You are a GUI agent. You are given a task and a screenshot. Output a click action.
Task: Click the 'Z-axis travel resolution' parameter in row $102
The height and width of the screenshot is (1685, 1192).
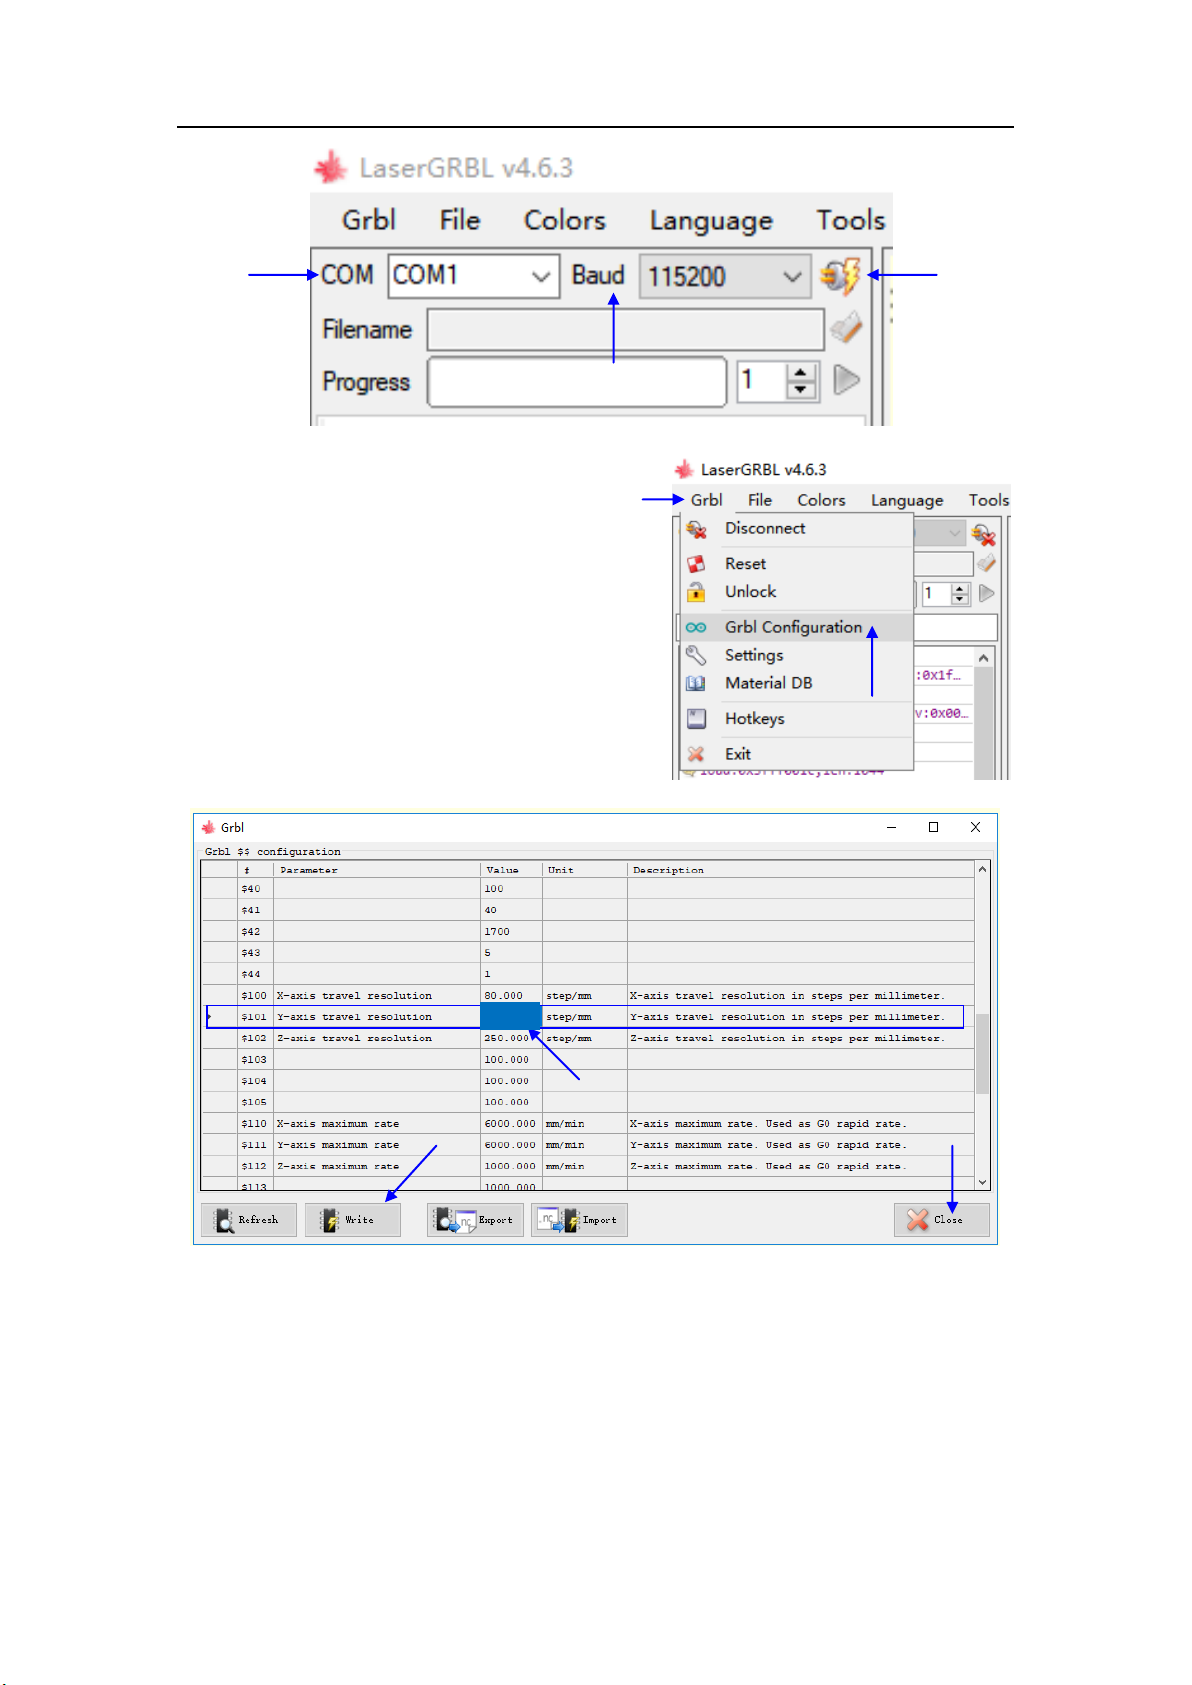355,1038
